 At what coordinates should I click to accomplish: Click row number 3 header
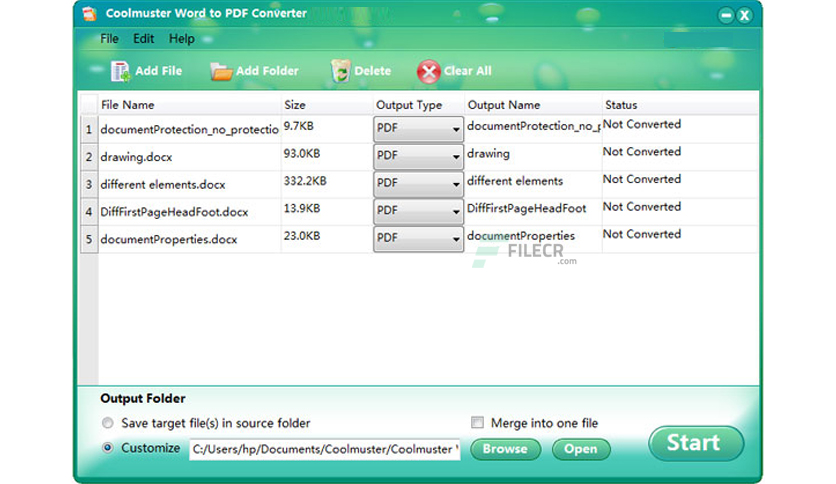click(x=89, y=184)
